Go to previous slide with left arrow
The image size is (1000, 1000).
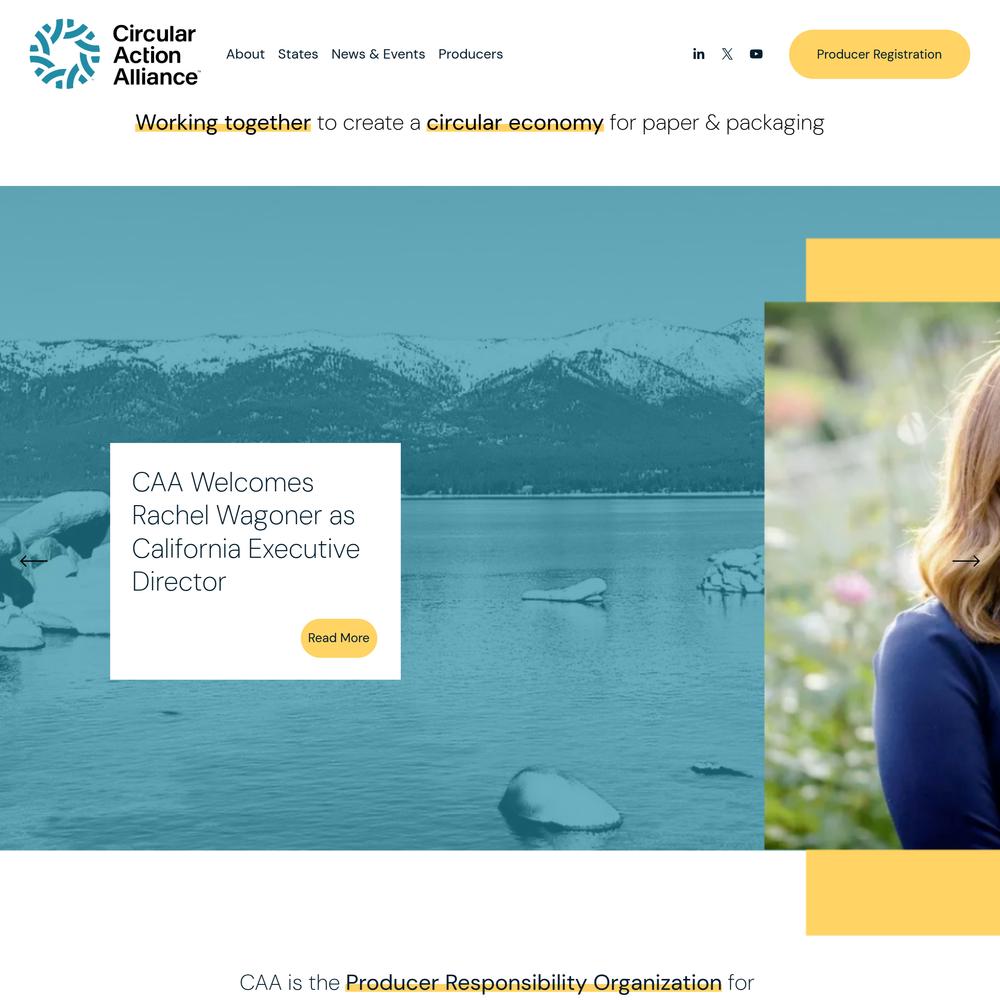pyautogui.click(x=33, y=561)
